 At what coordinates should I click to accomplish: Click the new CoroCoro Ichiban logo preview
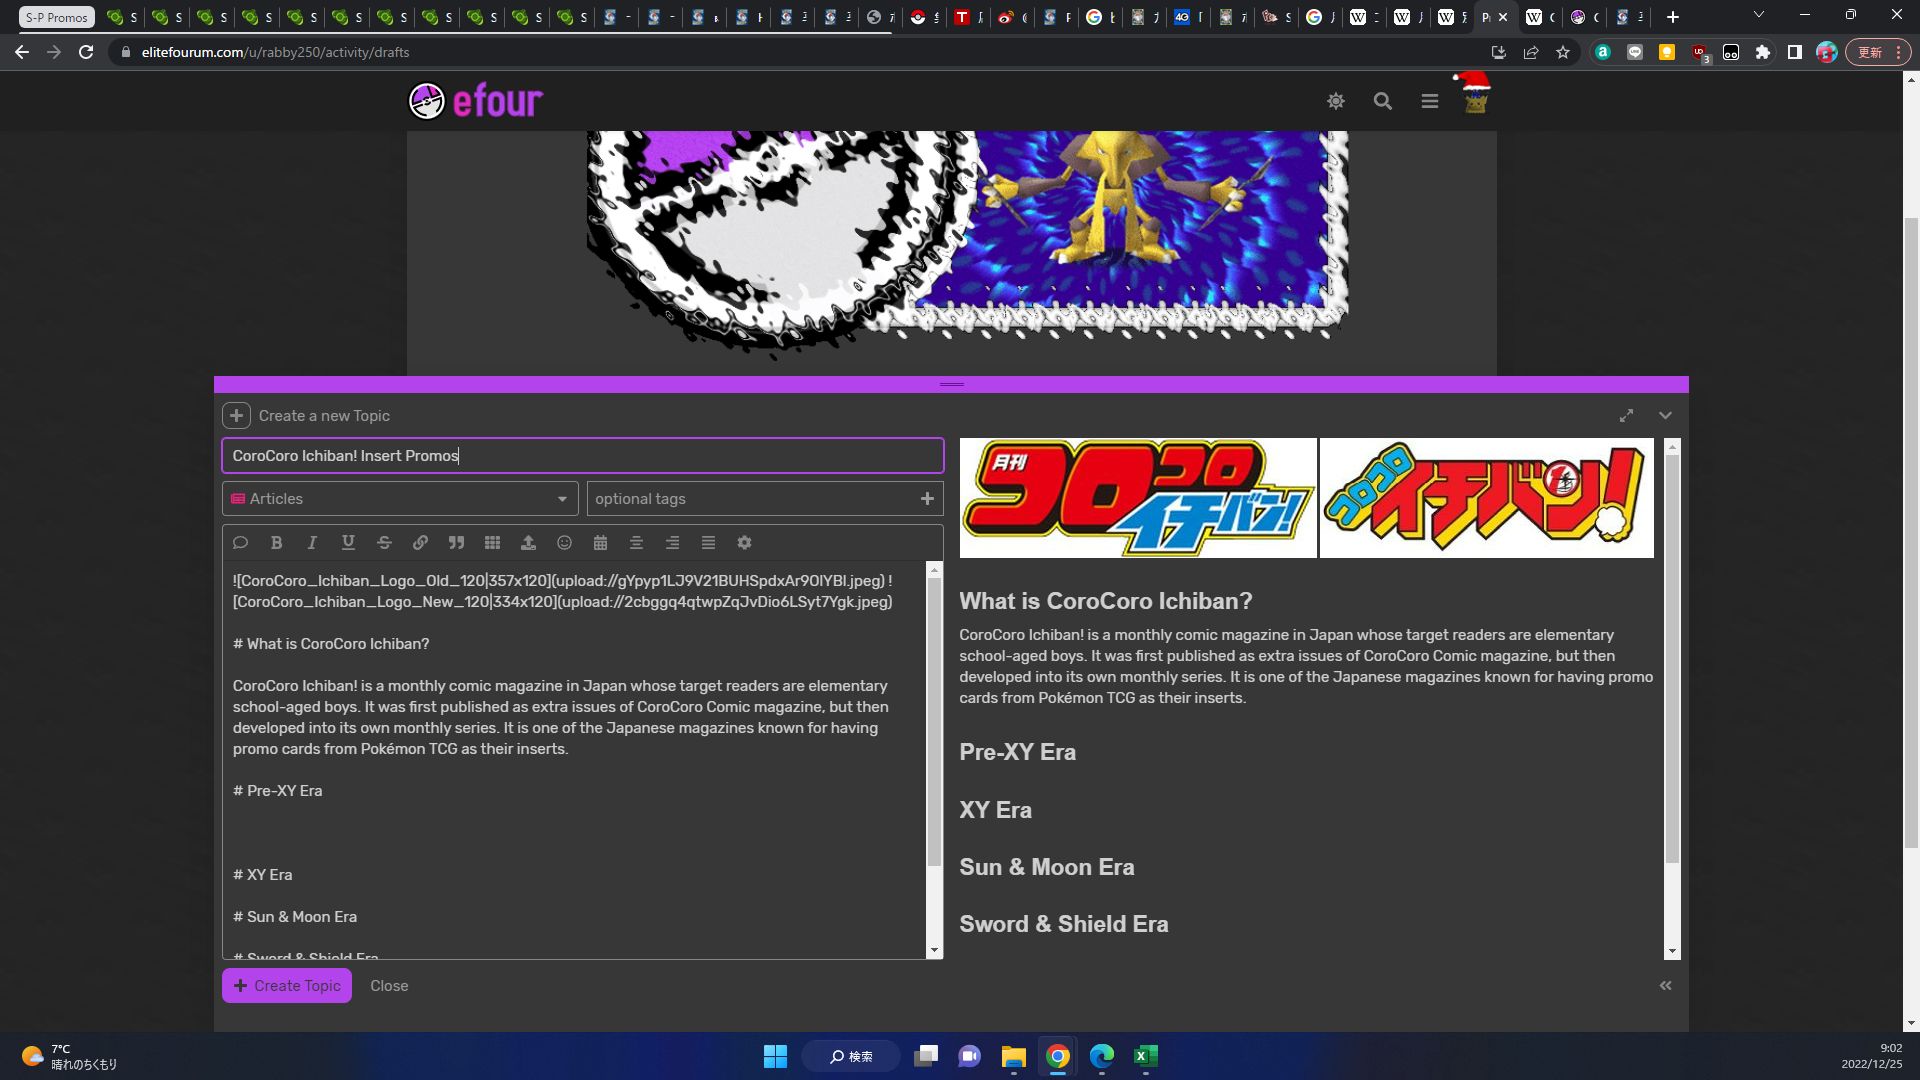click(x=1487, y=498)
